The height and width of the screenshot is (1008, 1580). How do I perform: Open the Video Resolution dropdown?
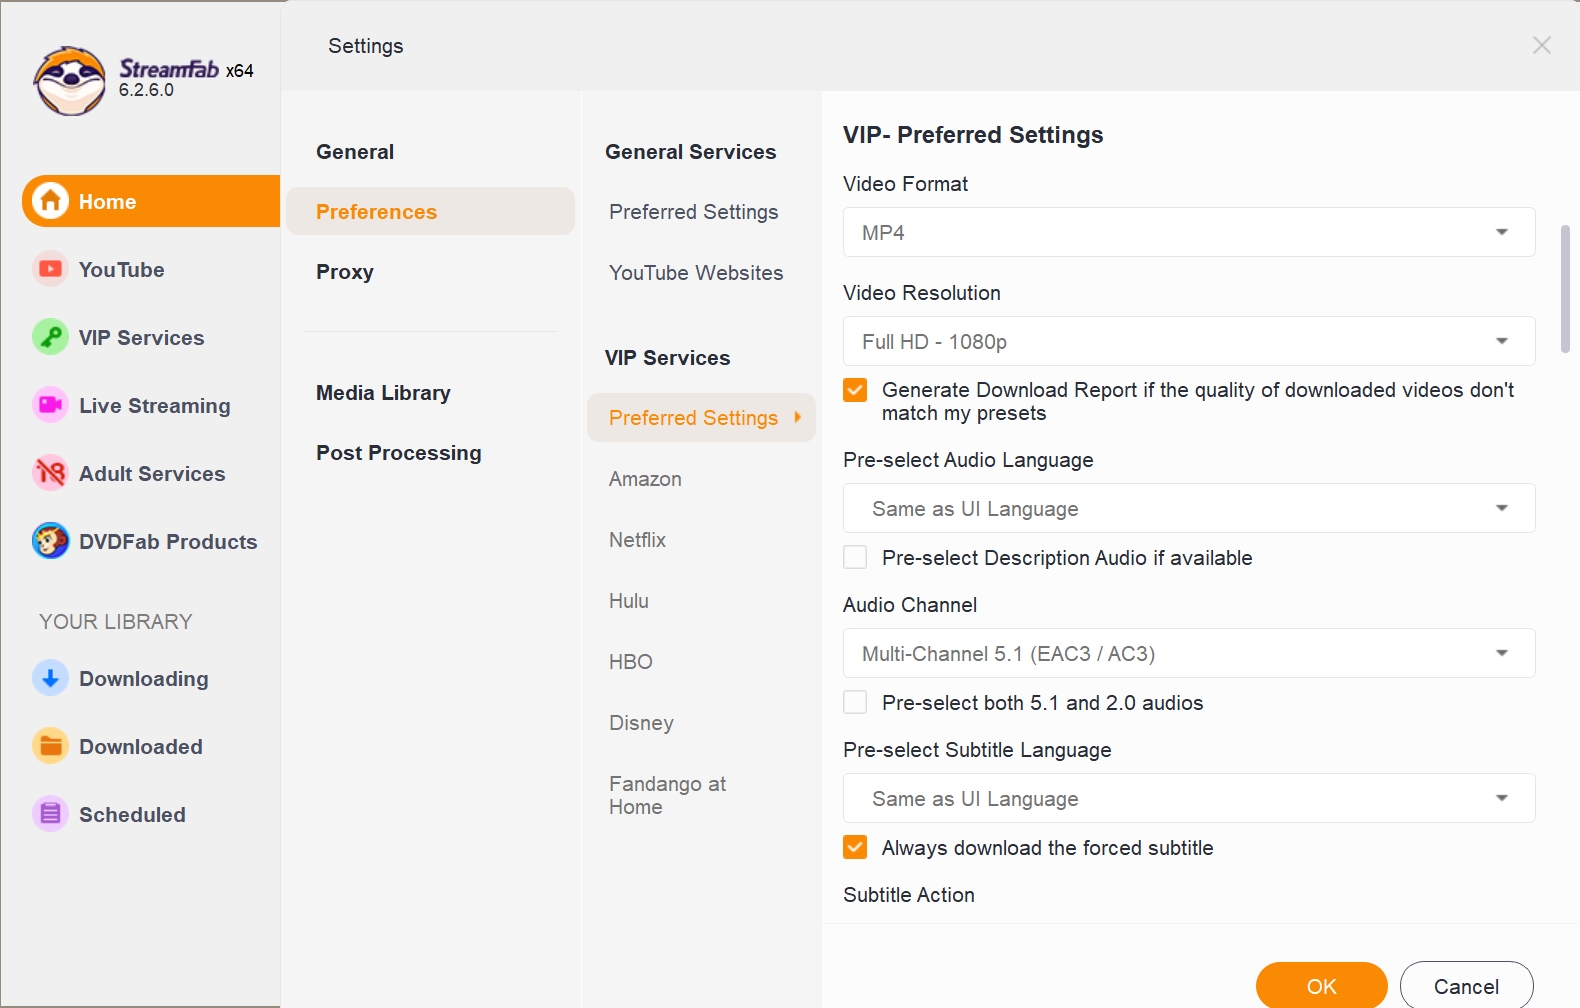coord(1189,341)
